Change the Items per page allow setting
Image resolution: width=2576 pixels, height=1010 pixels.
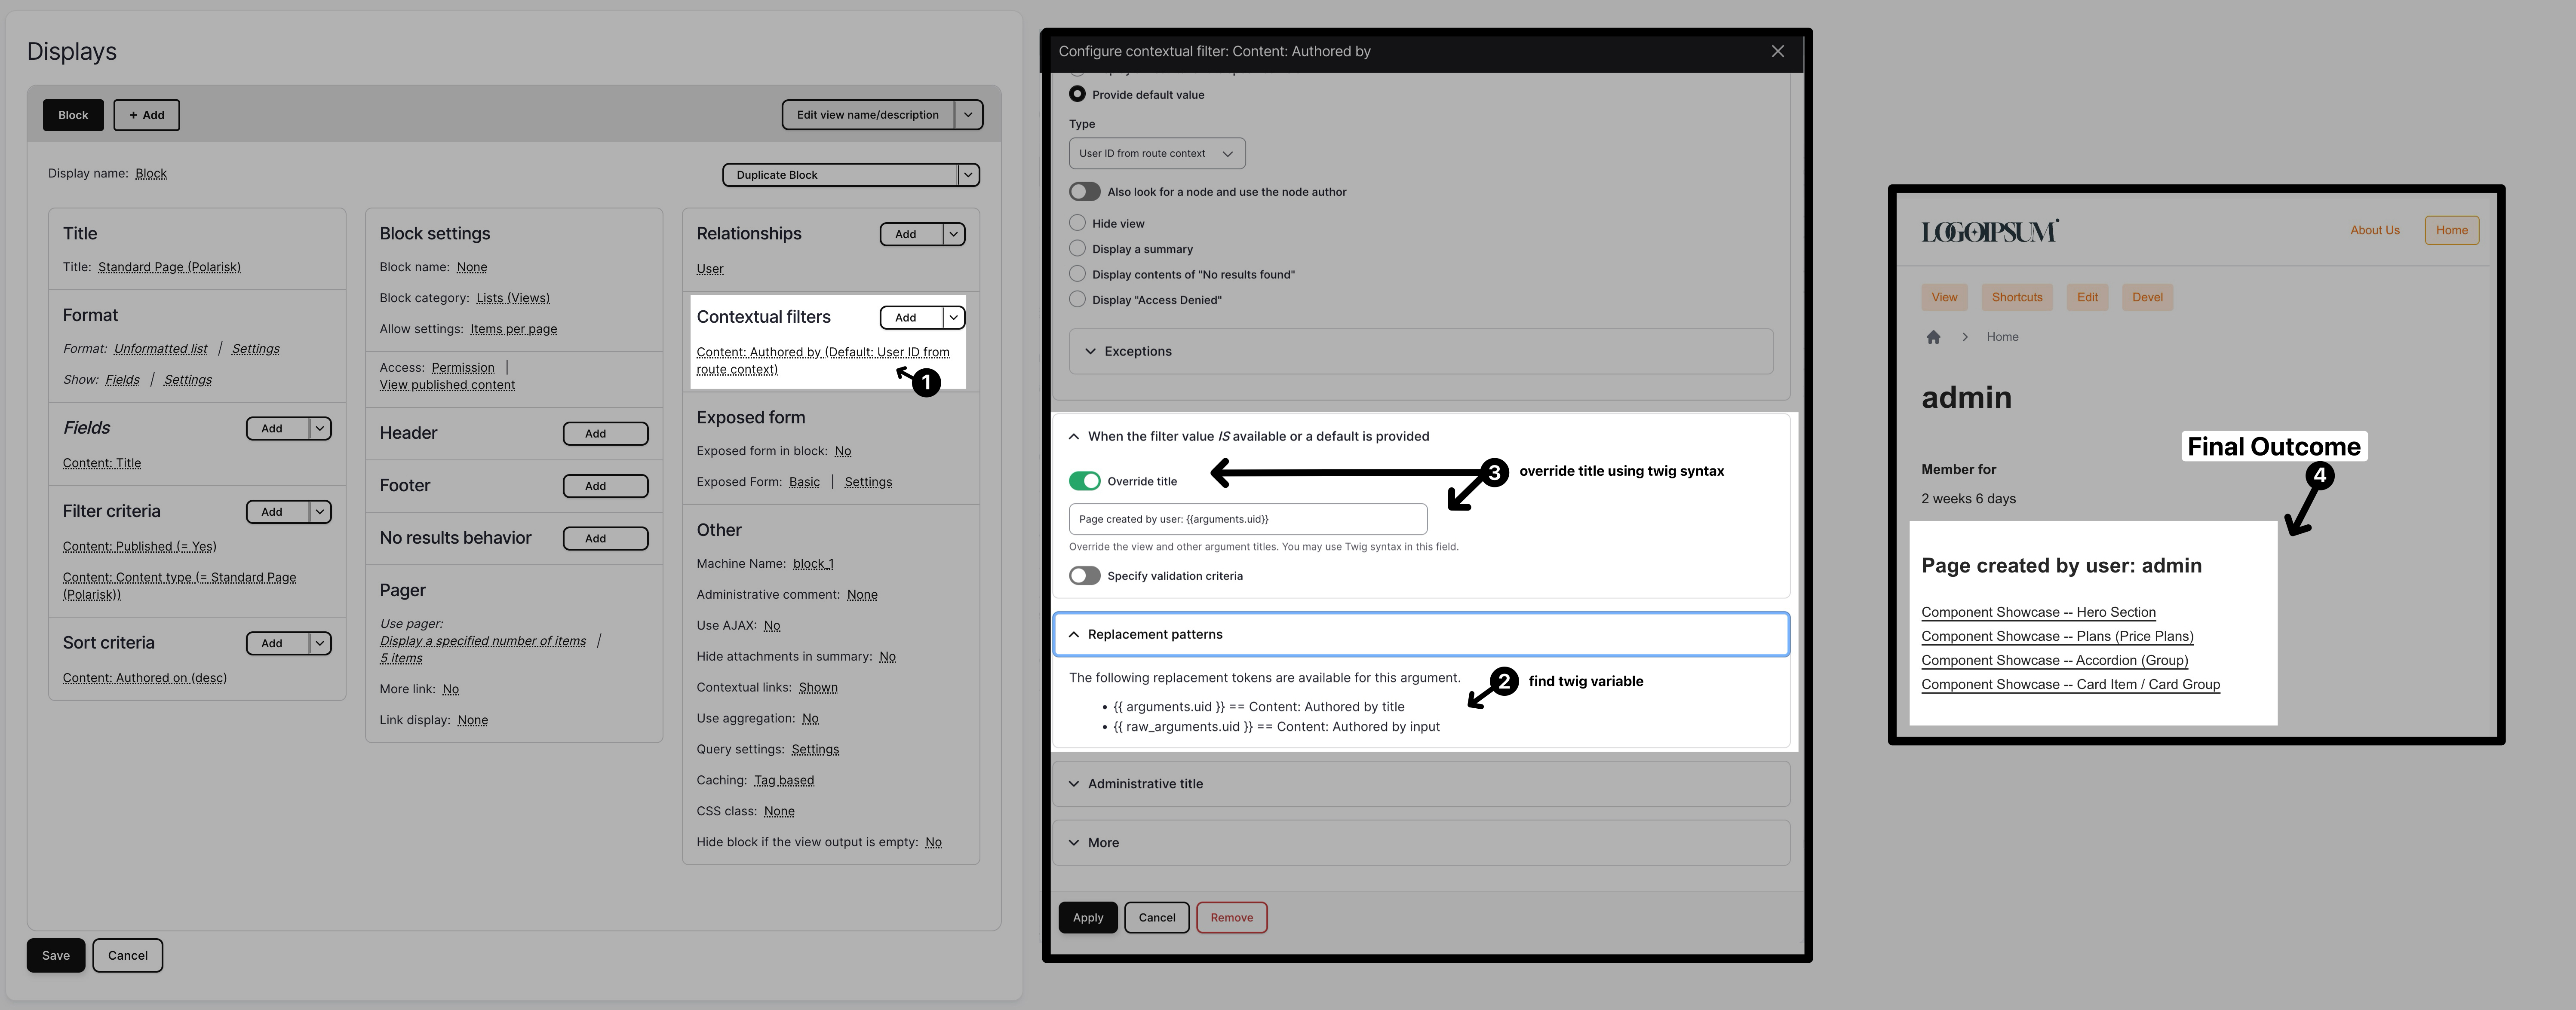coord(514,329)
